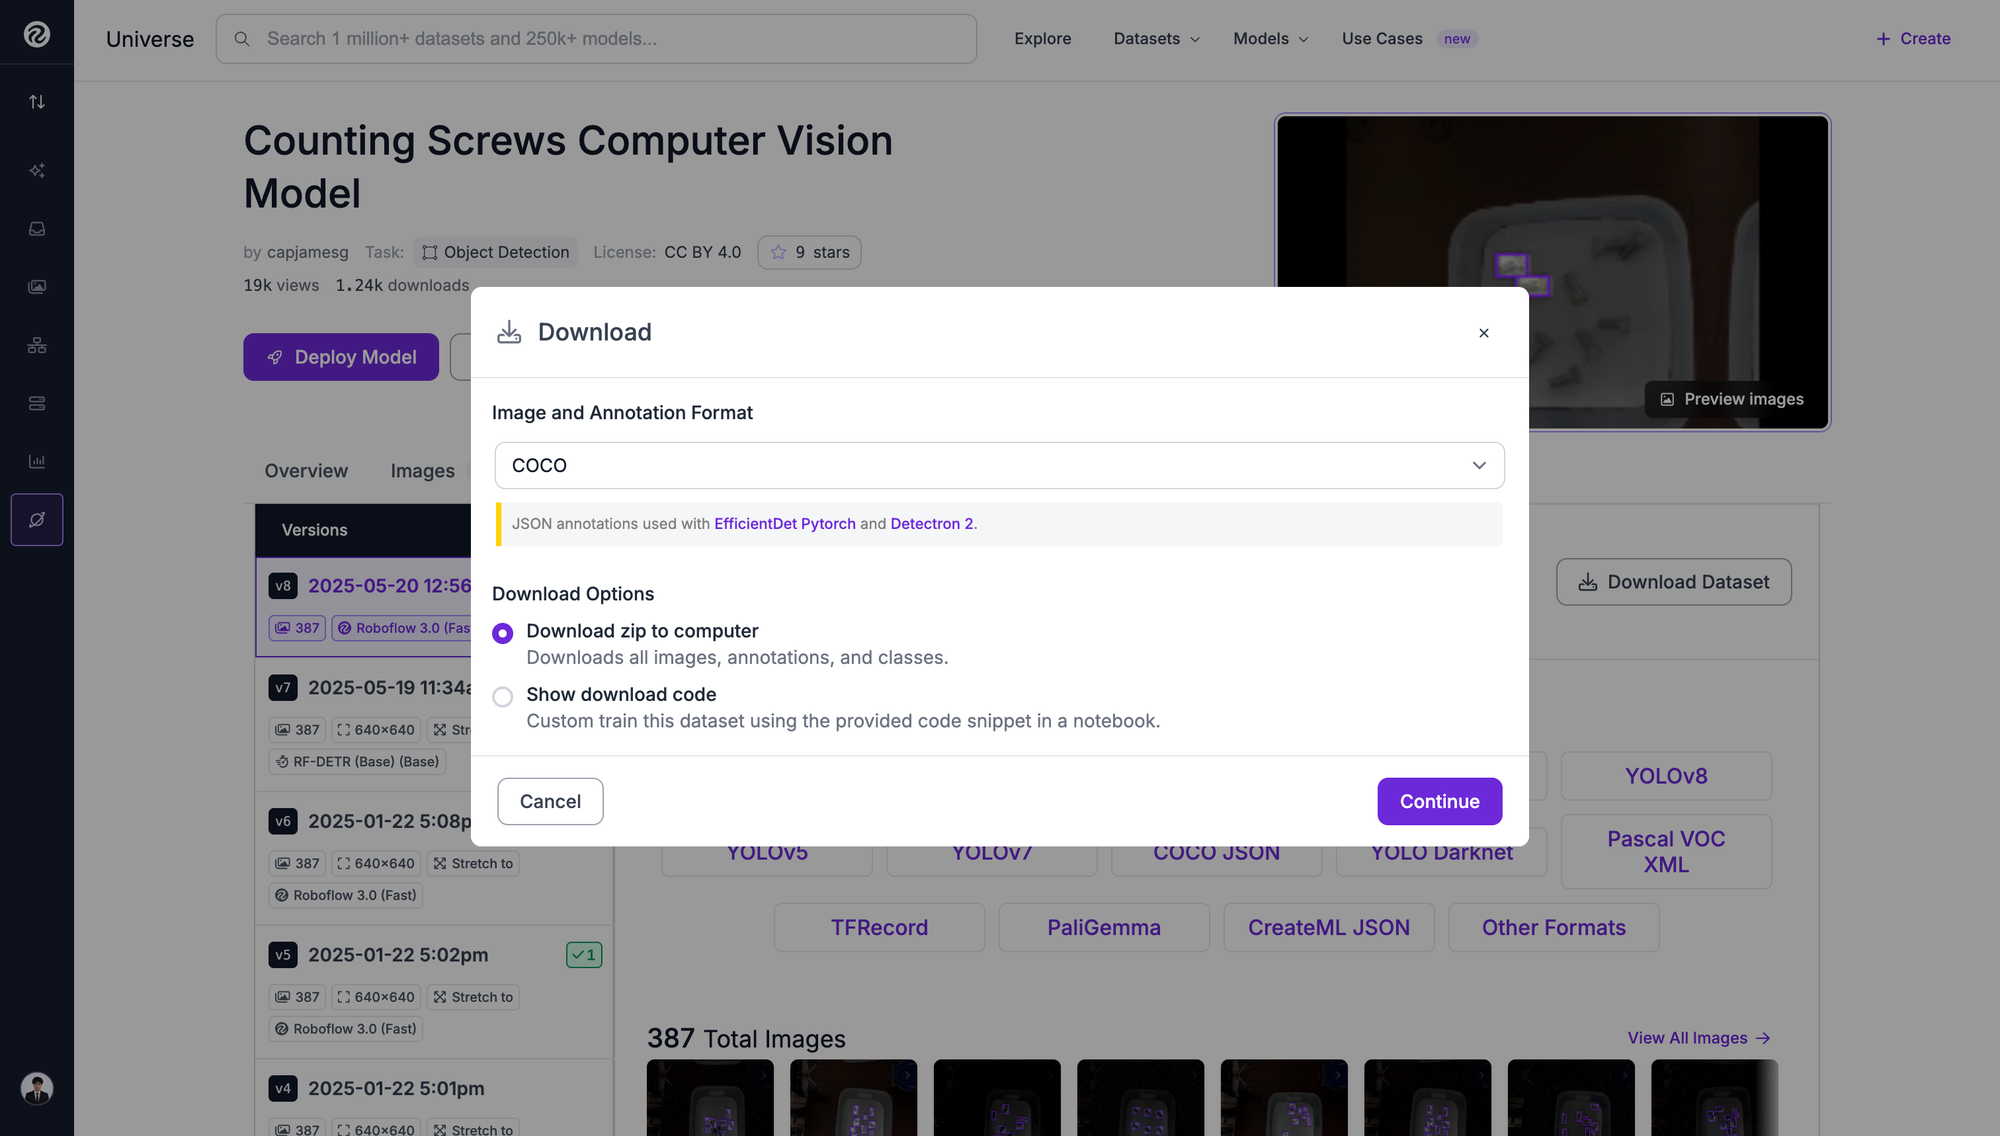The height and width of the screenshot is (1136, 2000).
Task: Open the inbox tray sidebar icon
Action: click(37, 229)
